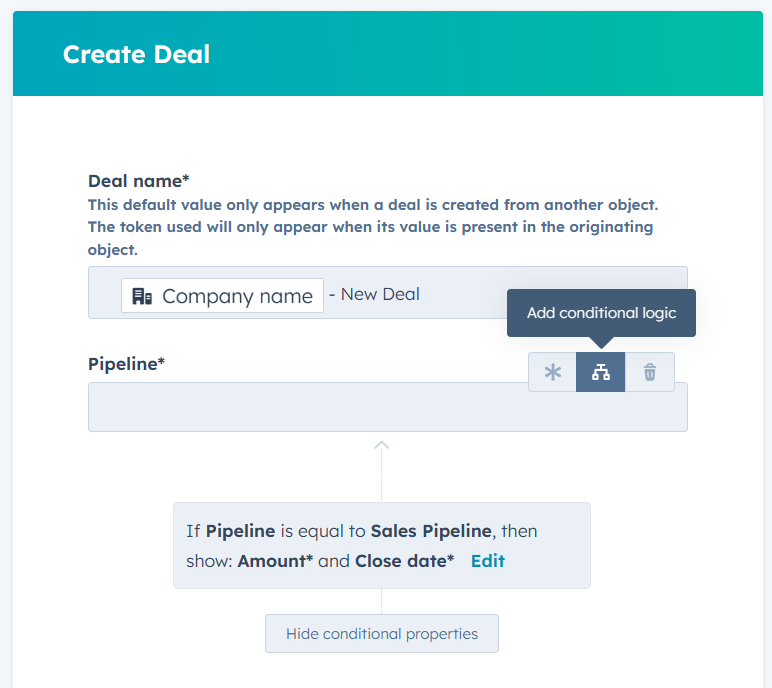772x688 pixels.
Task: Click the Deal name* field label
Action: point(138,181)
